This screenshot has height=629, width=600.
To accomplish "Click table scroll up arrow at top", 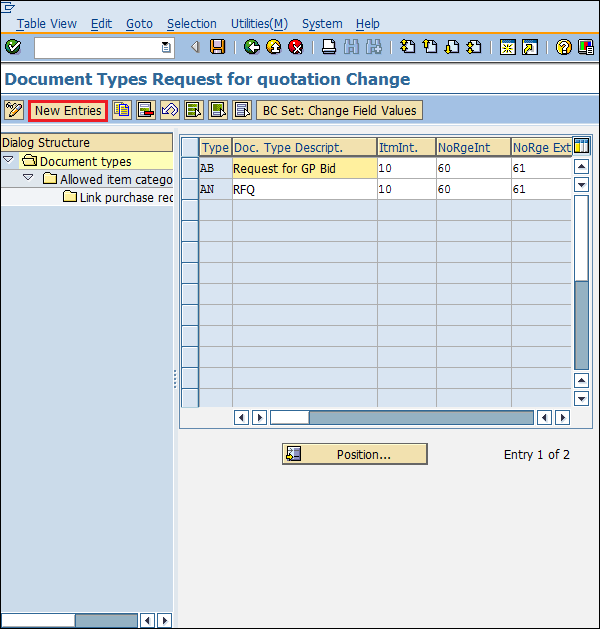I will [x=581, y=166].
